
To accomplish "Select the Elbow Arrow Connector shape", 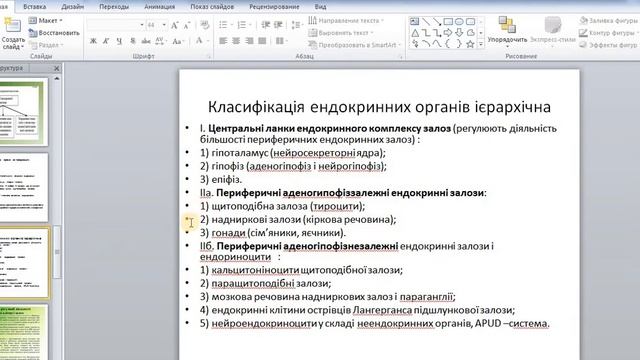I will (437, 33).
